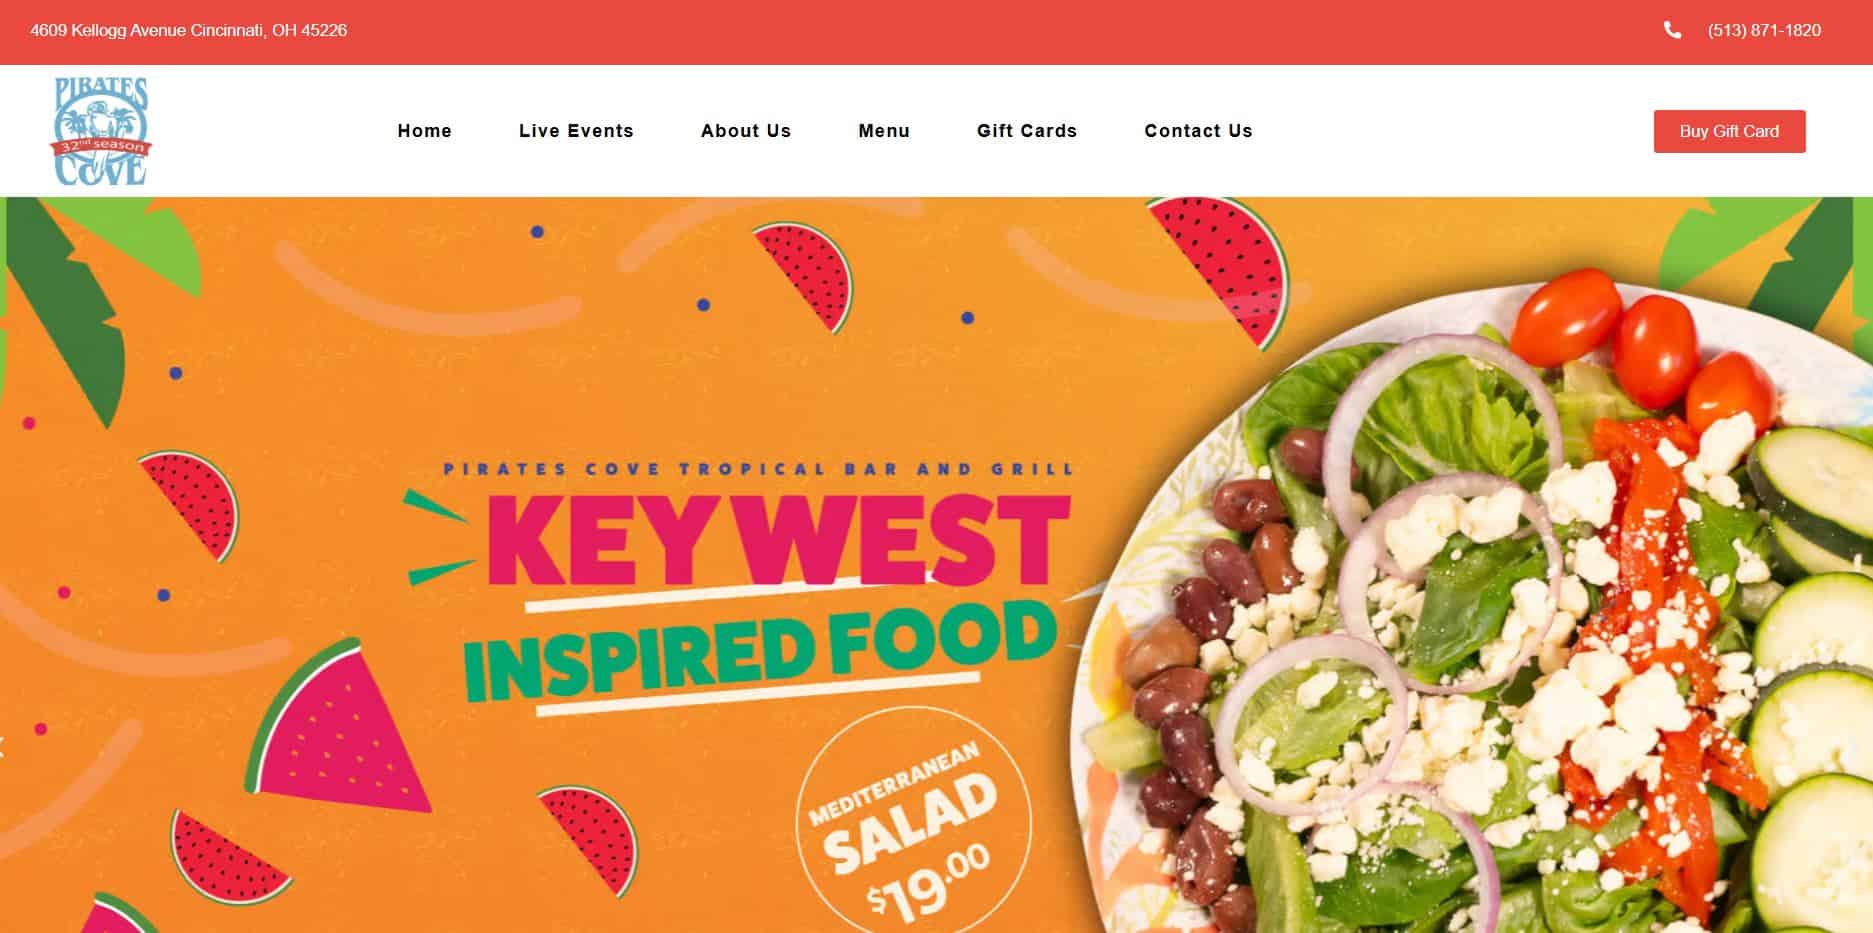
Task: Click the Key West headline text
Action: tap(778, 539)
